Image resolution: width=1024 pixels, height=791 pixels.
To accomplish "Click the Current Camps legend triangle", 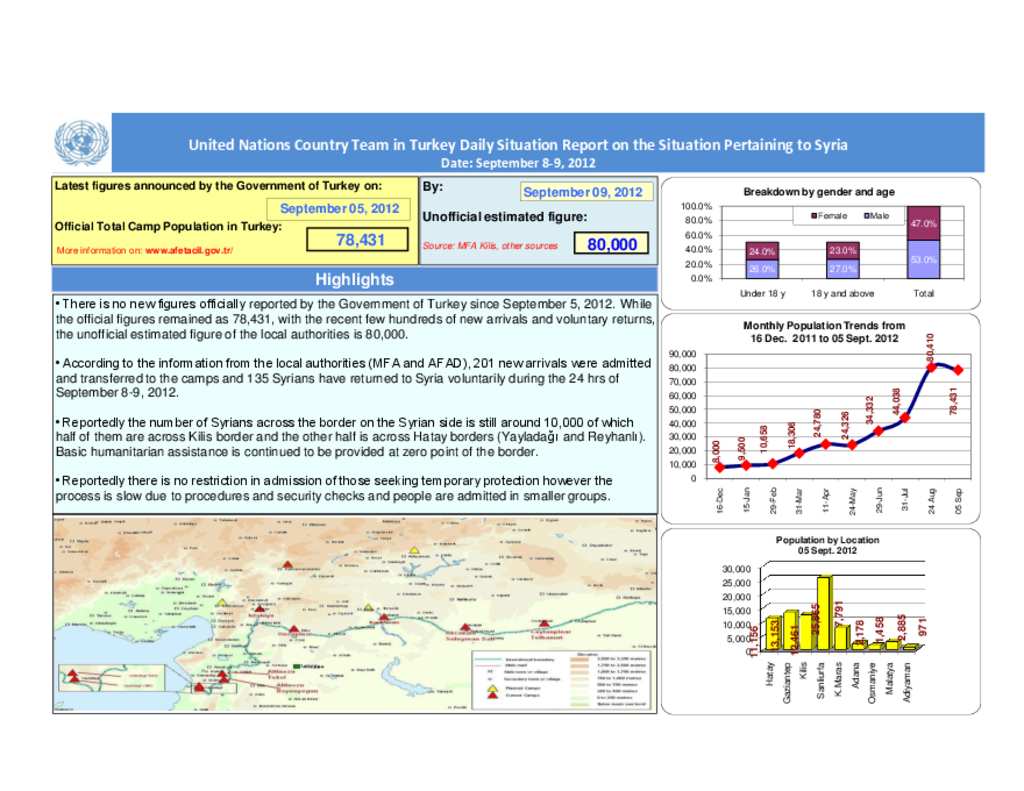I will [x=491, y=694].
